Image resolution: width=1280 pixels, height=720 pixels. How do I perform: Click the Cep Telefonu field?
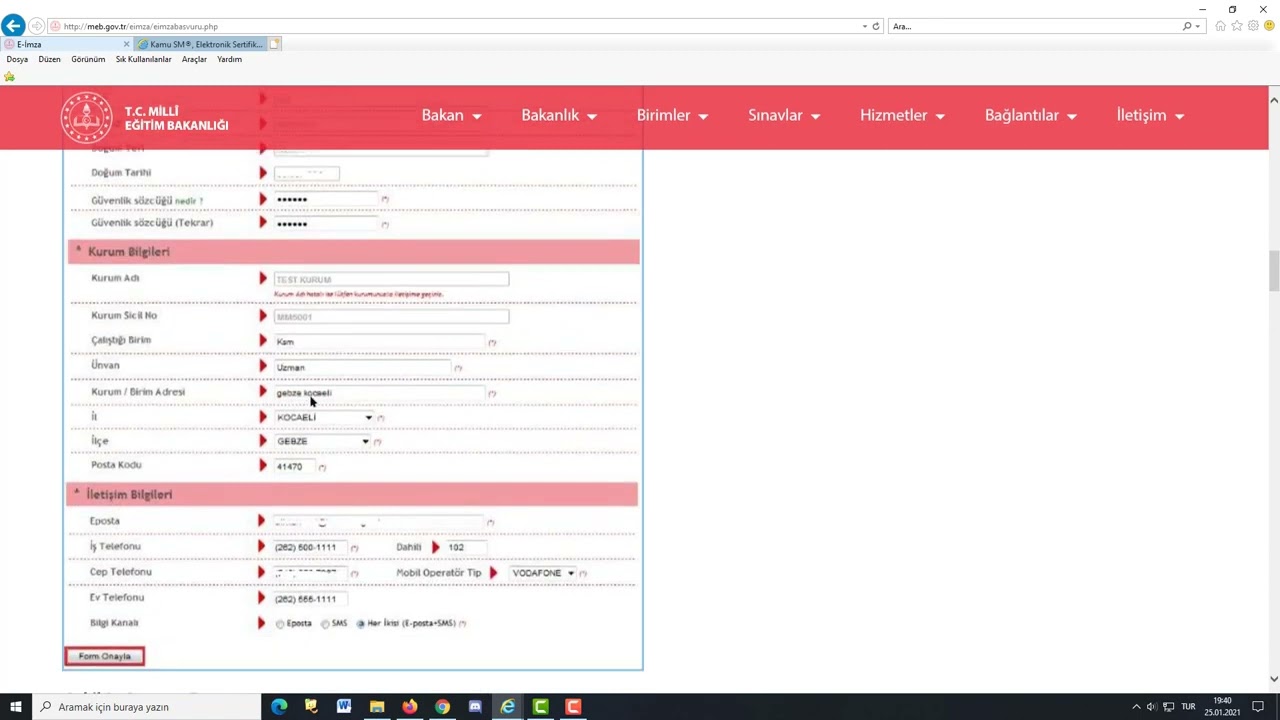tap(310, 573)
